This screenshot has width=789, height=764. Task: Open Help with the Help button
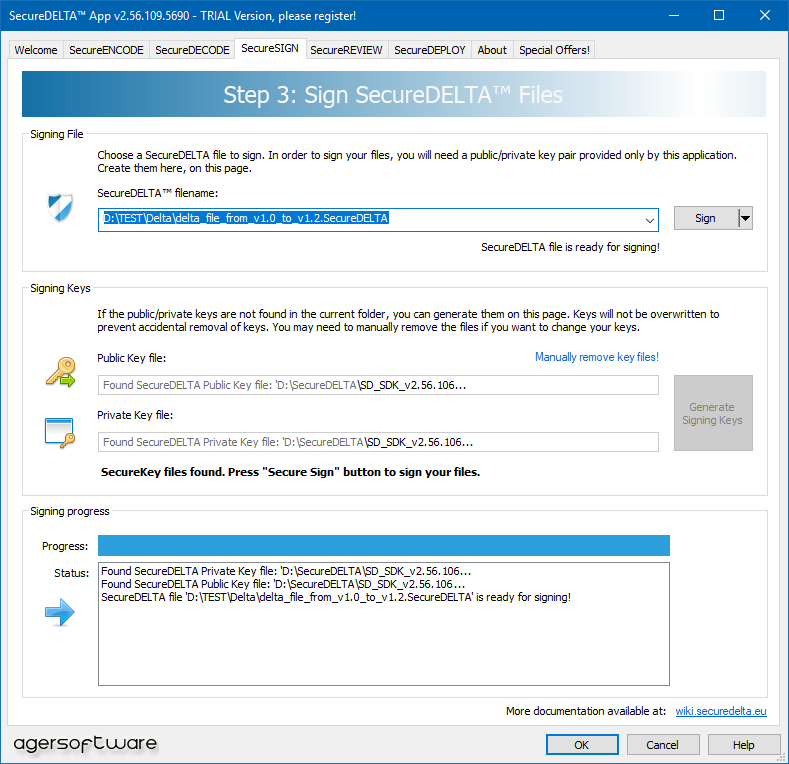pos(744,745)
